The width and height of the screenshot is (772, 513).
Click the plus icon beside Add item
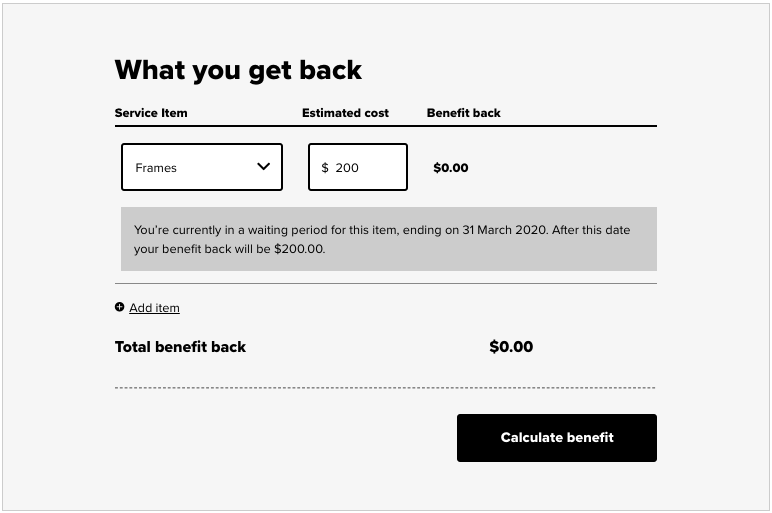click(119, 307)
